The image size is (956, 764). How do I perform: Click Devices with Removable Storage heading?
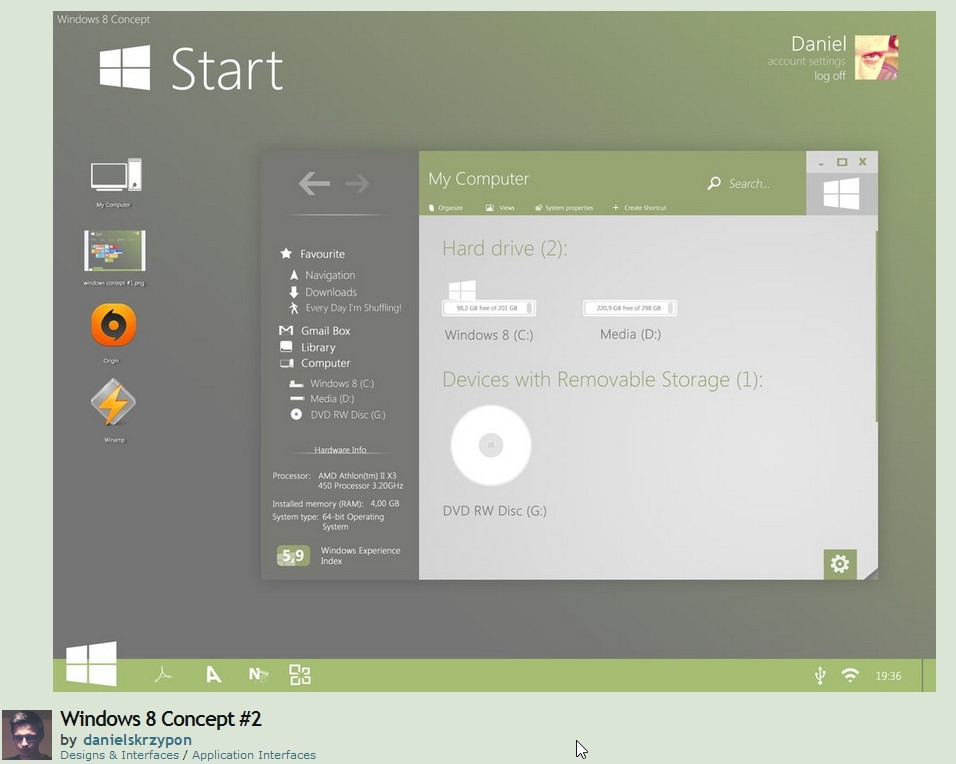(x=602, y=379)
